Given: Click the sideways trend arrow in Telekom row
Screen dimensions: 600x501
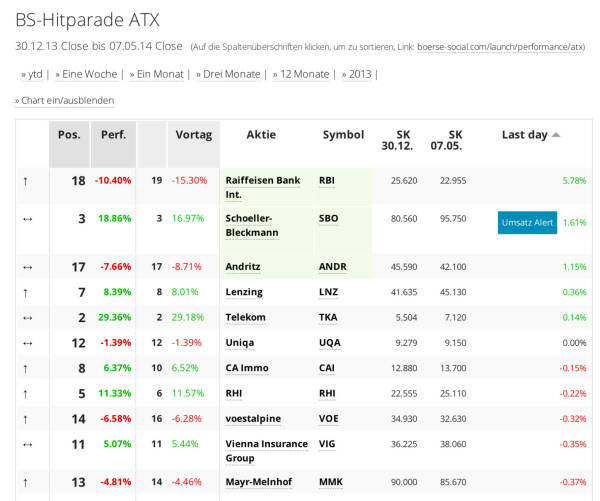Looking at the screenshot, I should coord(27,317).
